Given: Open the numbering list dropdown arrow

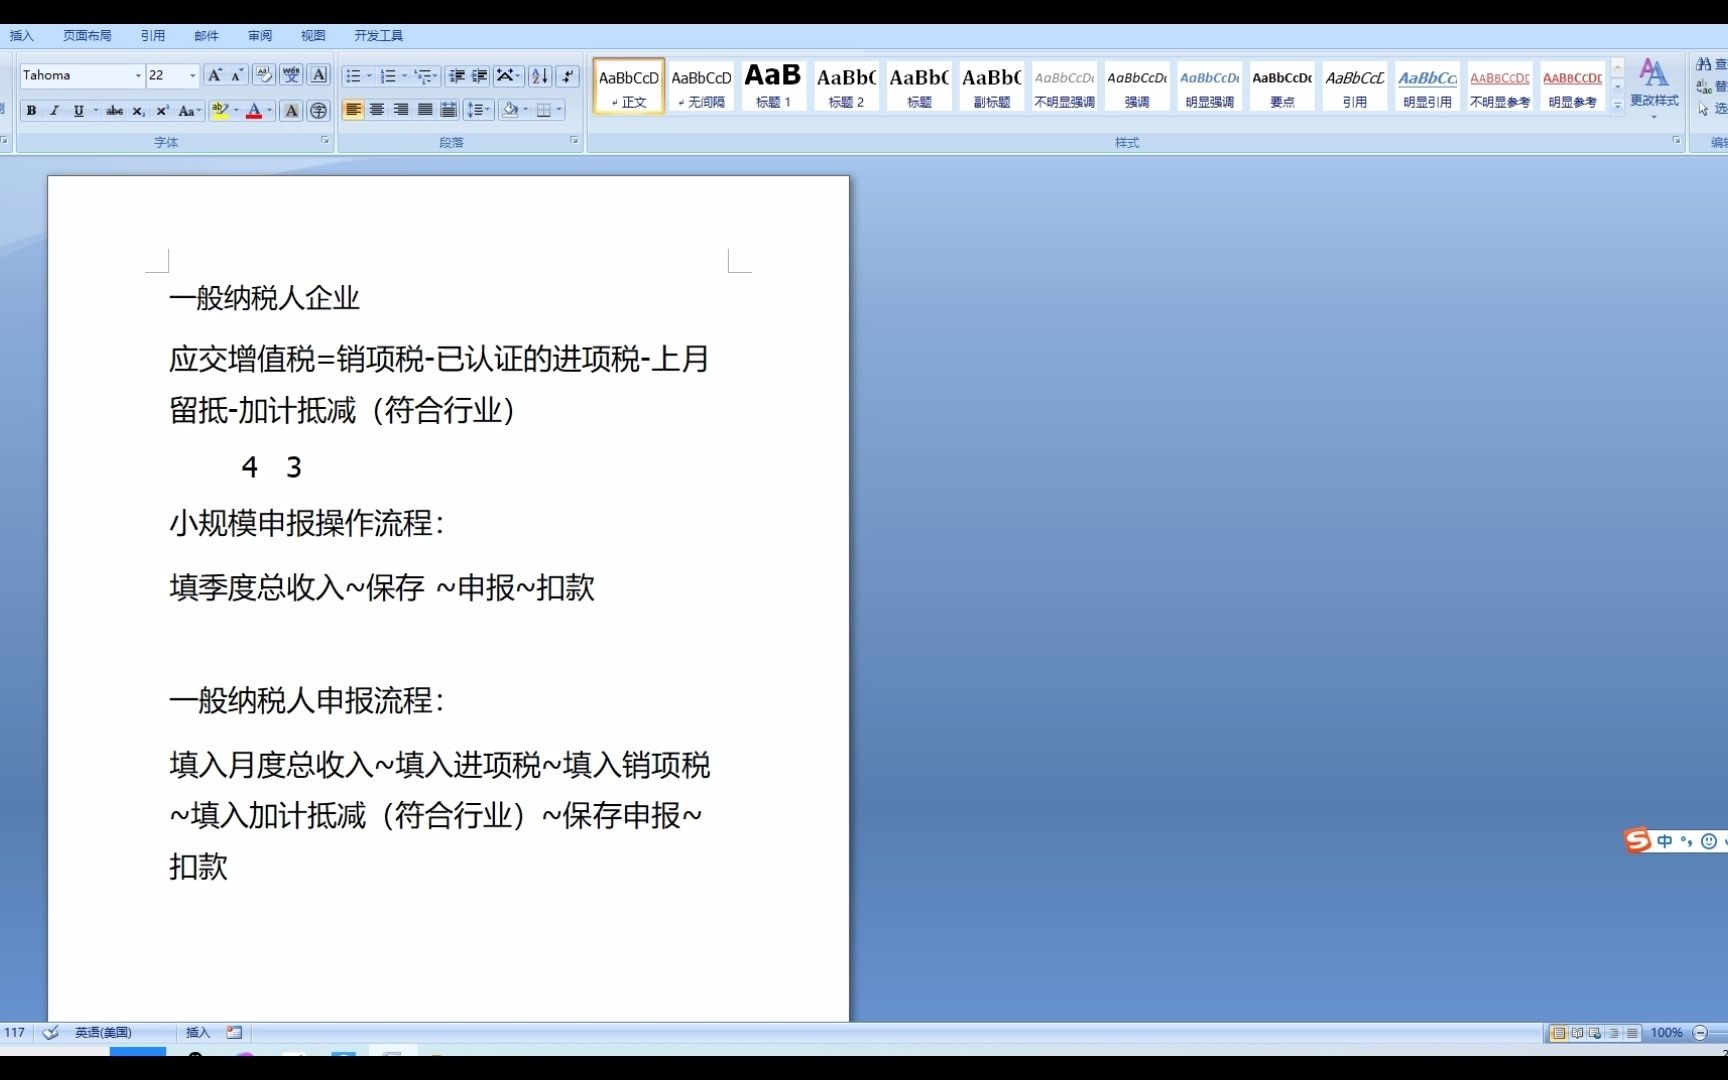Looking at the screenshot, I should click(404, 76).
